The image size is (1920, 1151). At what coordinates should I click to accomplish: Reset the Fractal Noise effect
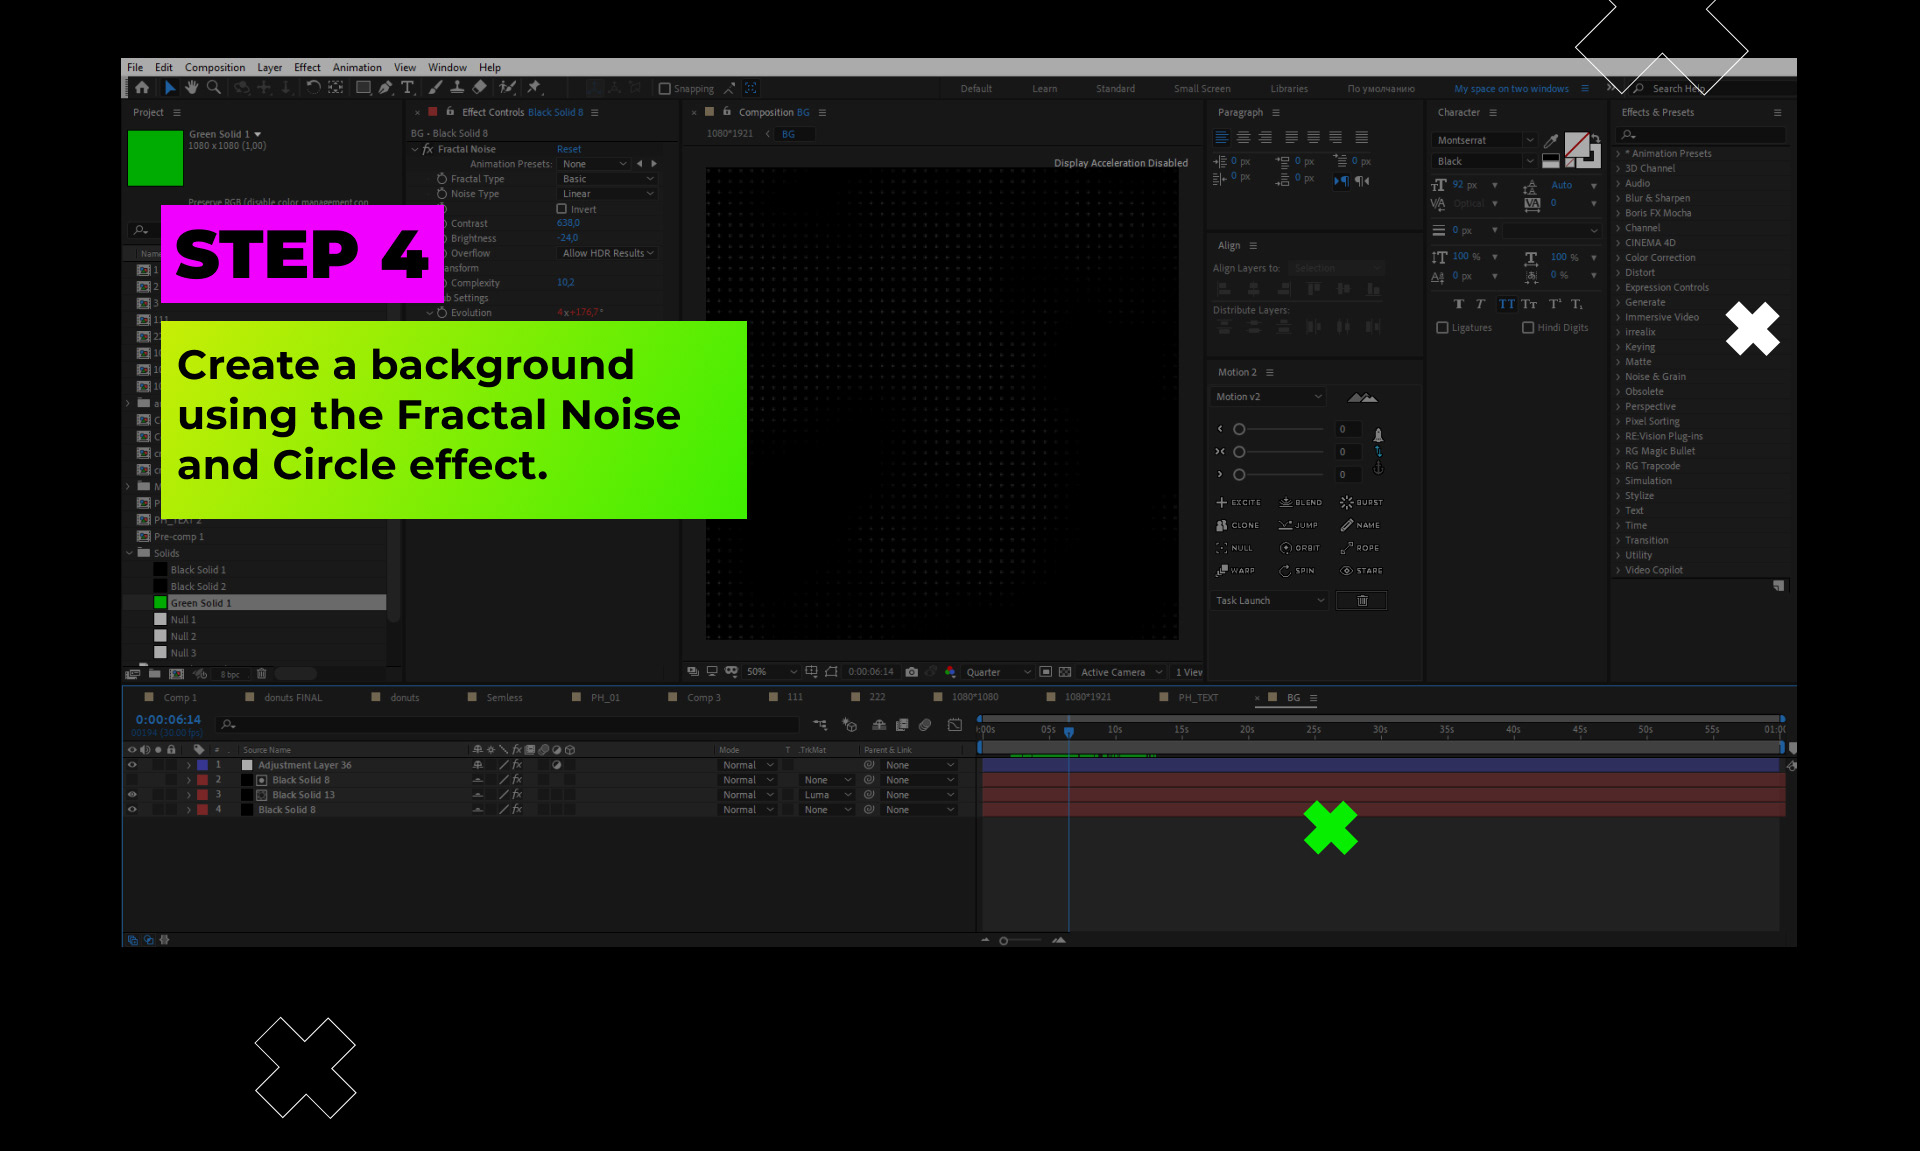(x=568, y=149)
